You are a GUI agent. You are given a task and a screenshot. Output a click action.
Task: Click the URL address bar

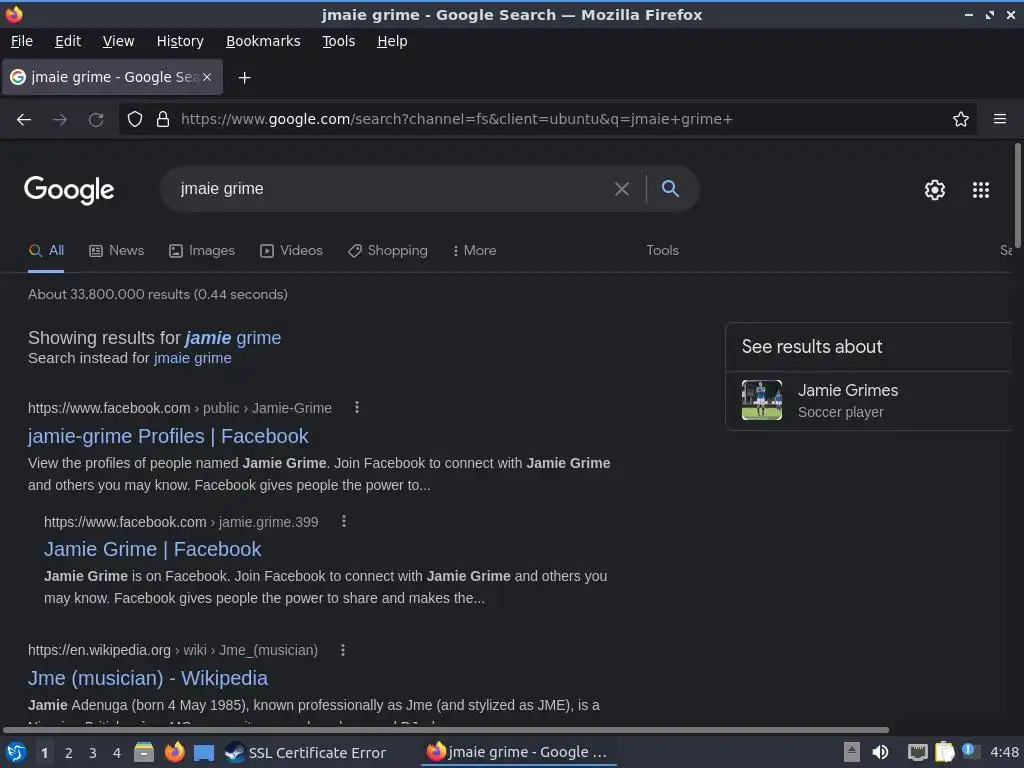point(549,119)
